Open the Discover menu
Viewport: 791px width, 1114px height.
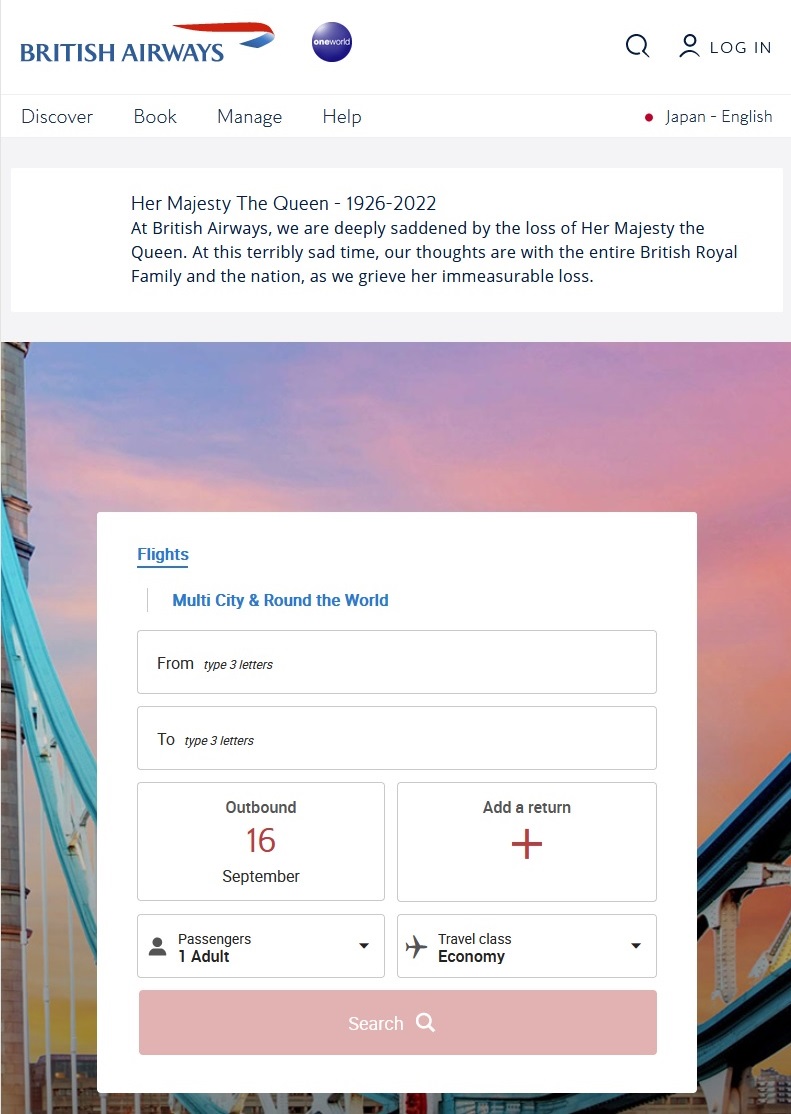(57, 117)
